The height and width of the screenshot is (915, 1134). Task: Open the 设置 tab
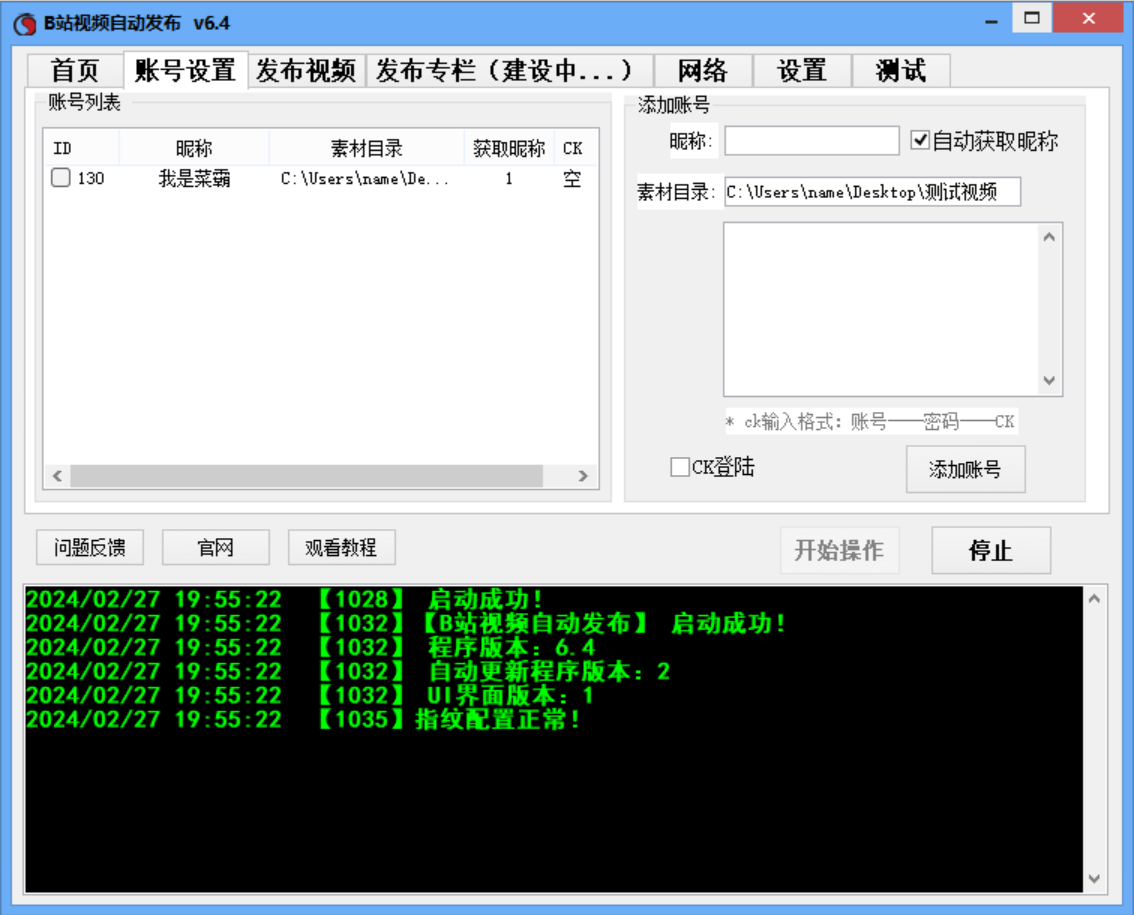point(802,71)
